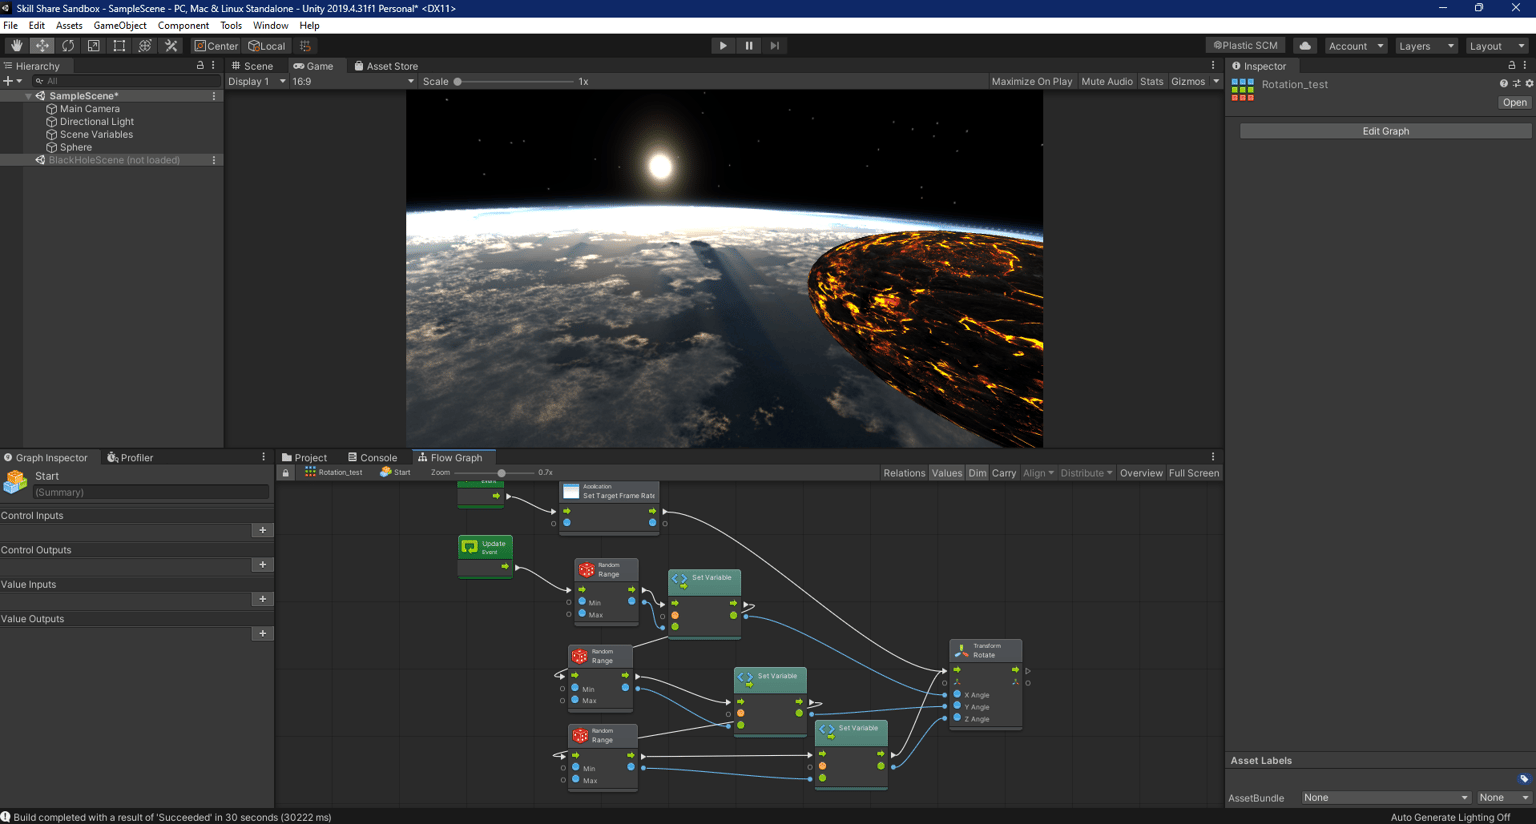Open the Account dropdown
This screenshot has width=1536, height=824.
(x=1356, y=46)
